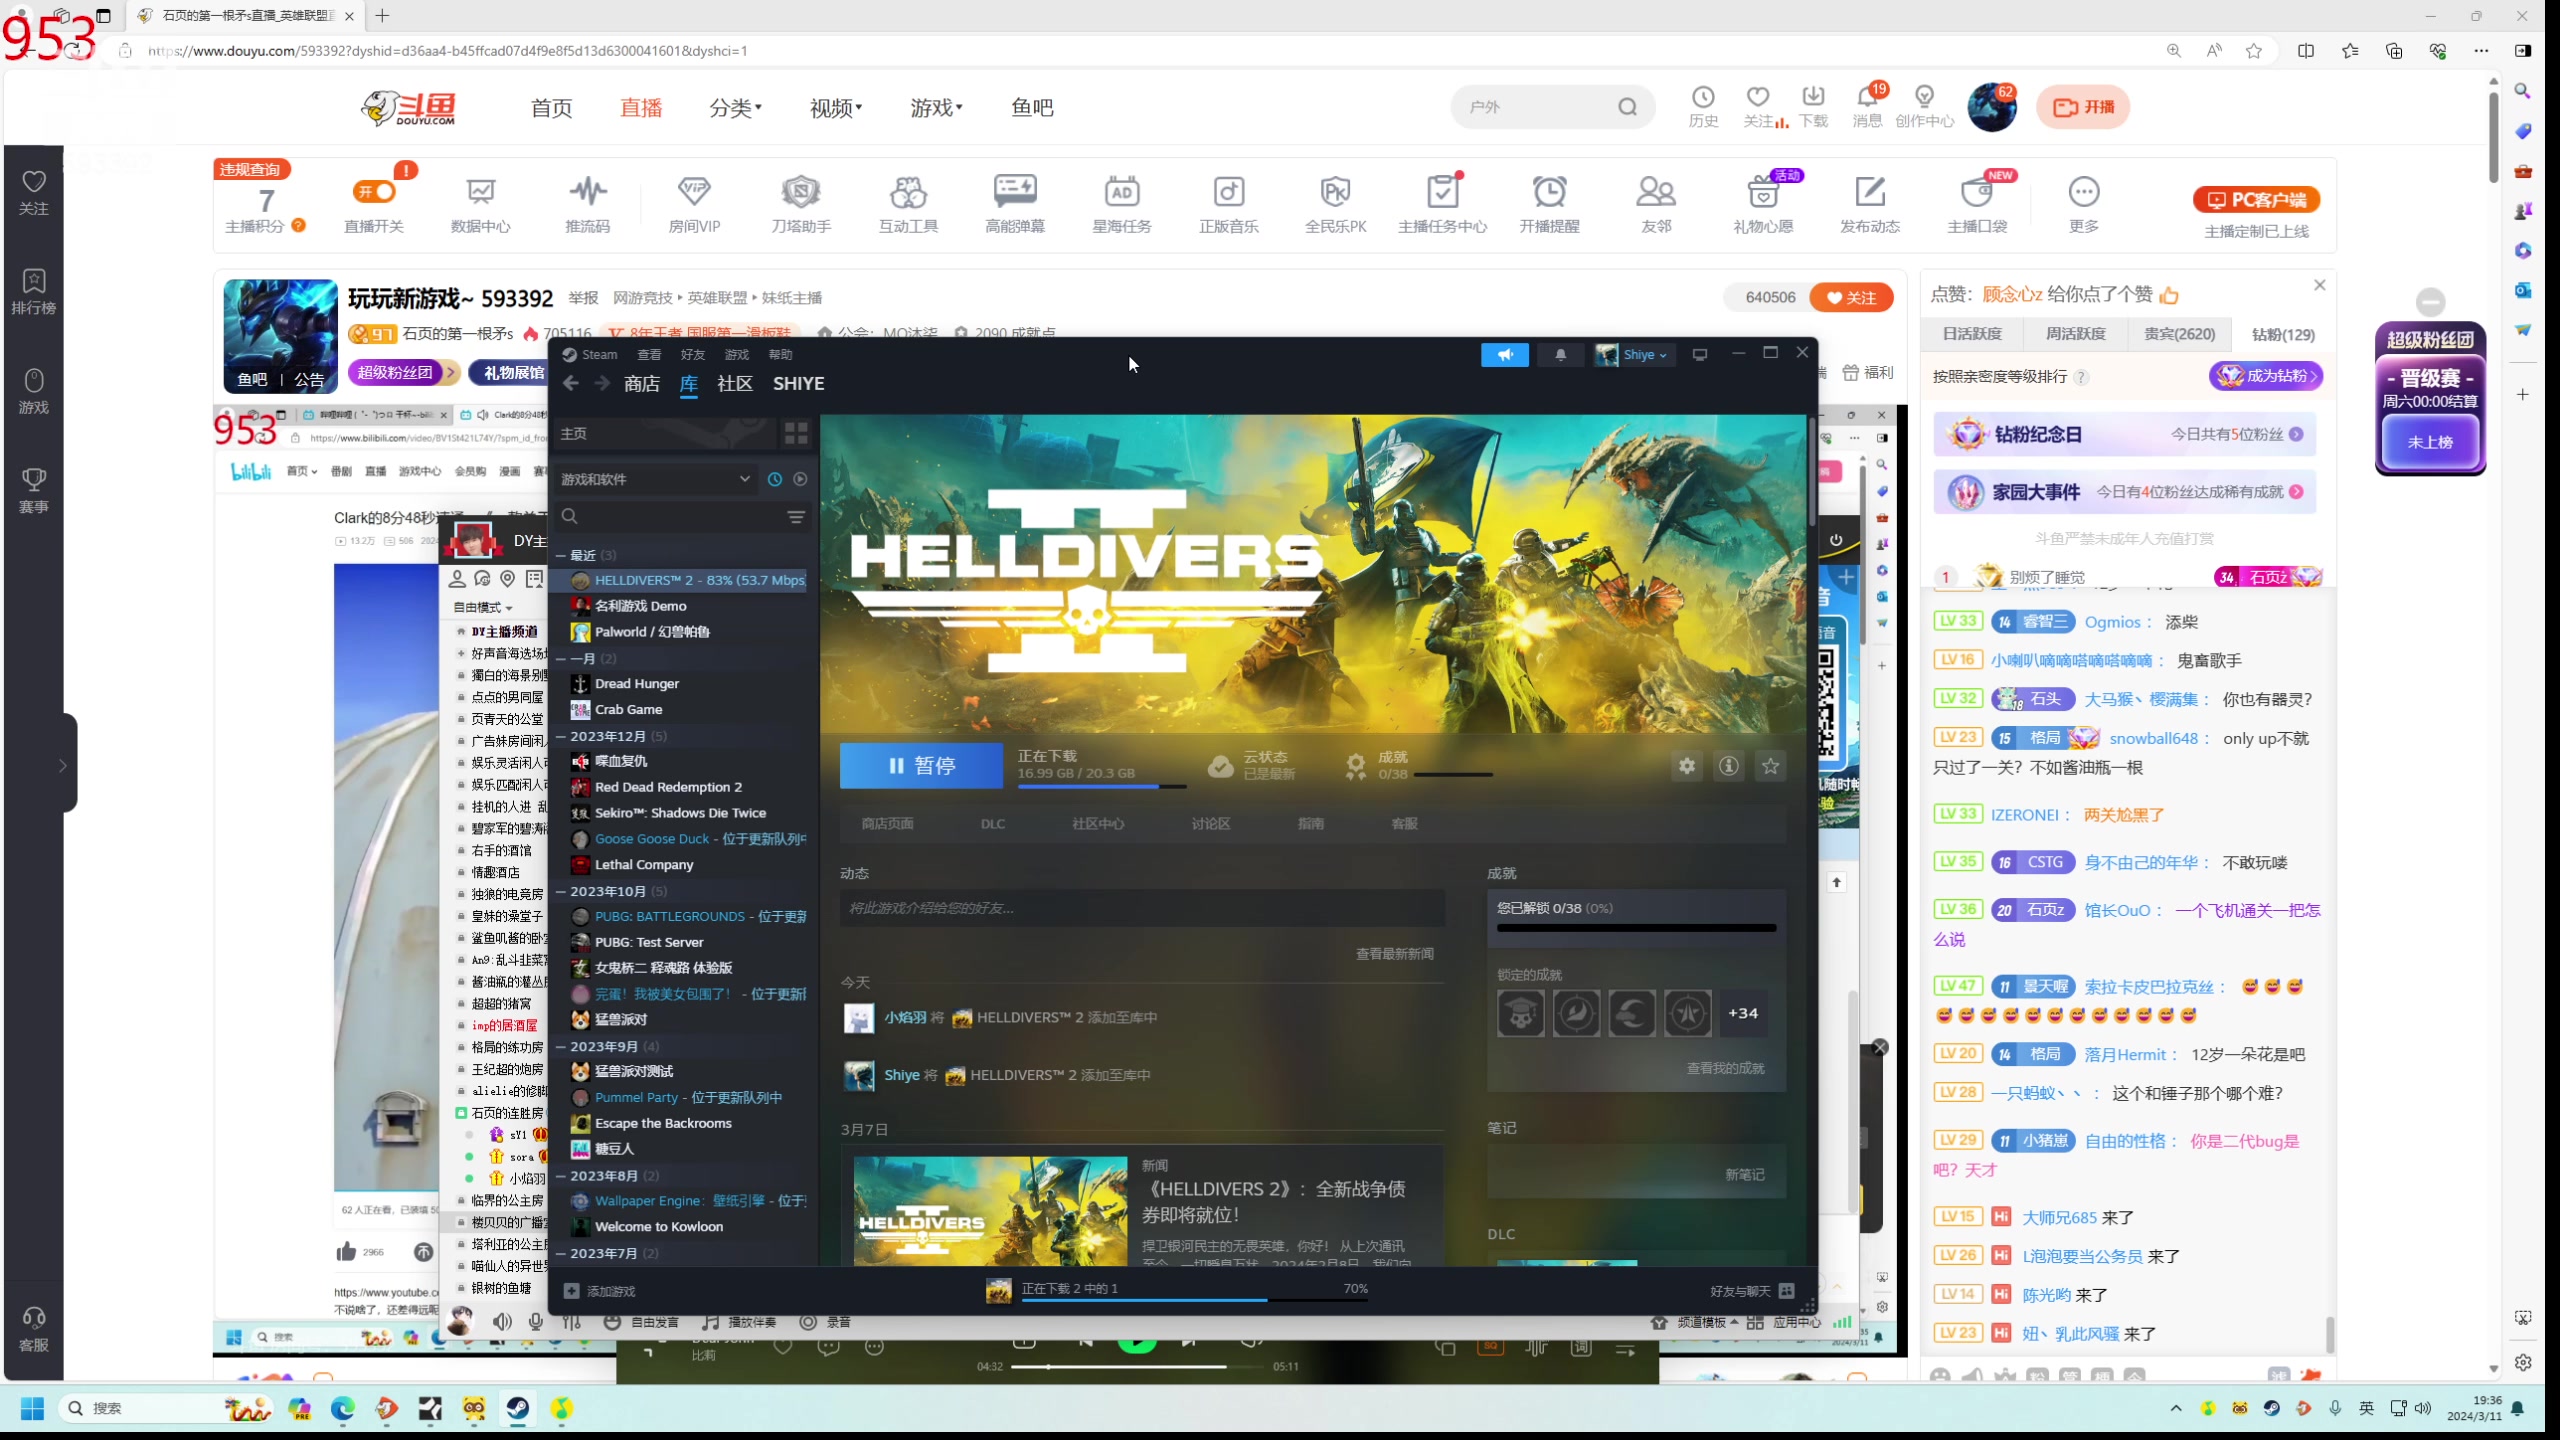2560x1440 pixels.
Task: Switch to Steam 商店 tab
Action: click(641, 383)
